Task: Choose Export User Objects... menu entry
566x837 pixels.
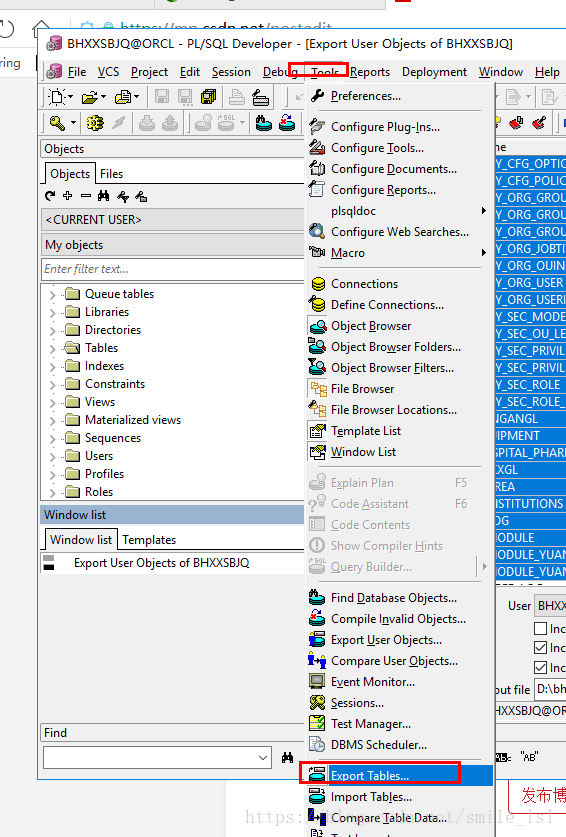Action: 398,639
